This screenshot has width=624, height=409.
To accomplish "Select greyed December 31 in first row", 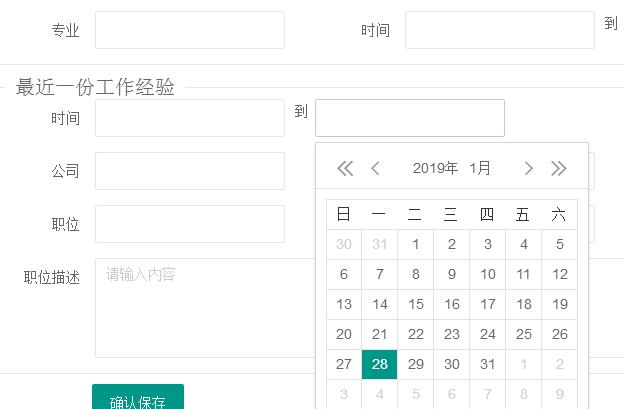I will (x=380, y=244).
